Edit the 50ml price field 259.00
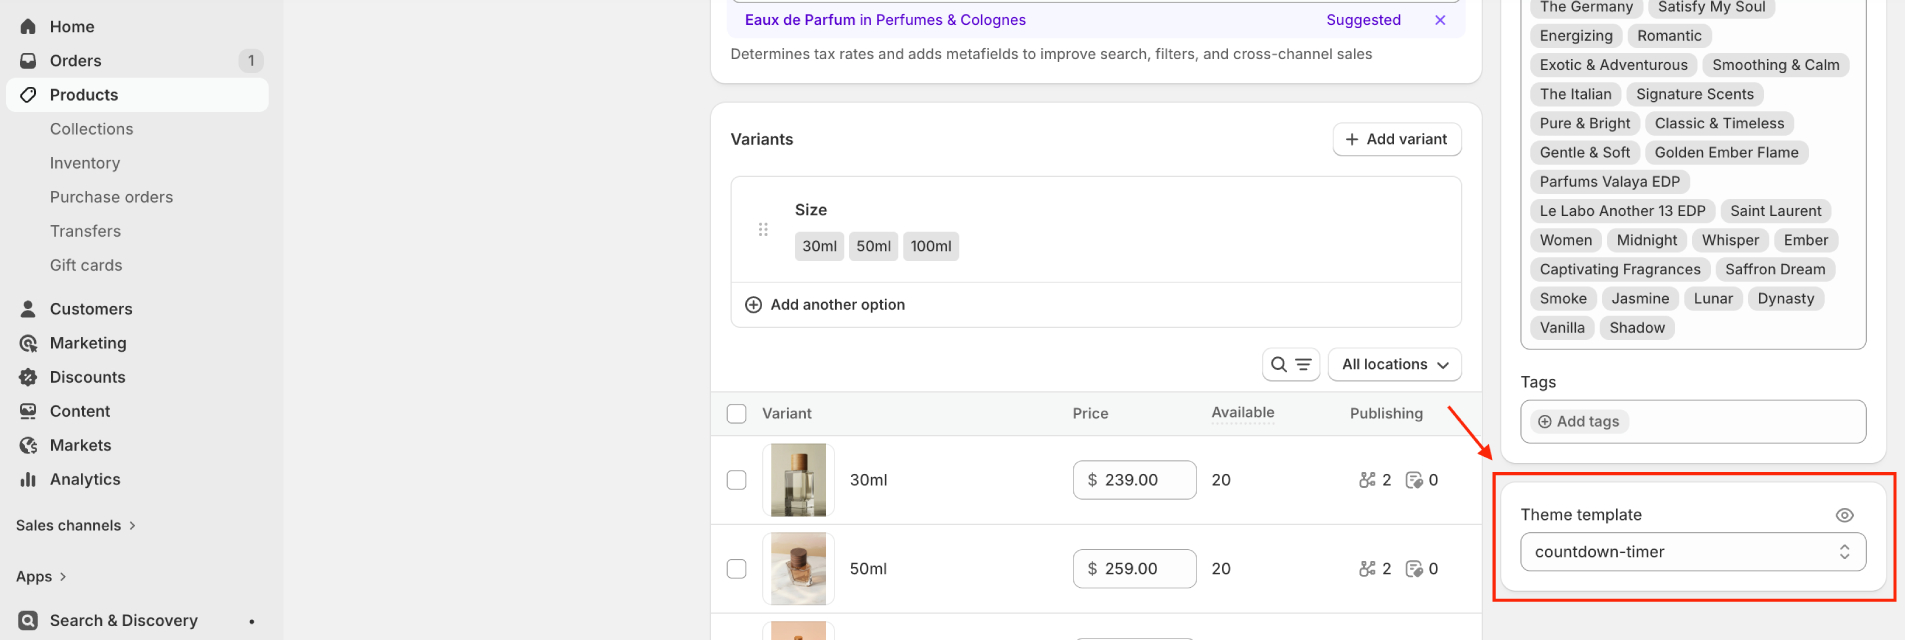This screenshot has height=640, width=1905. (1135, 569)
